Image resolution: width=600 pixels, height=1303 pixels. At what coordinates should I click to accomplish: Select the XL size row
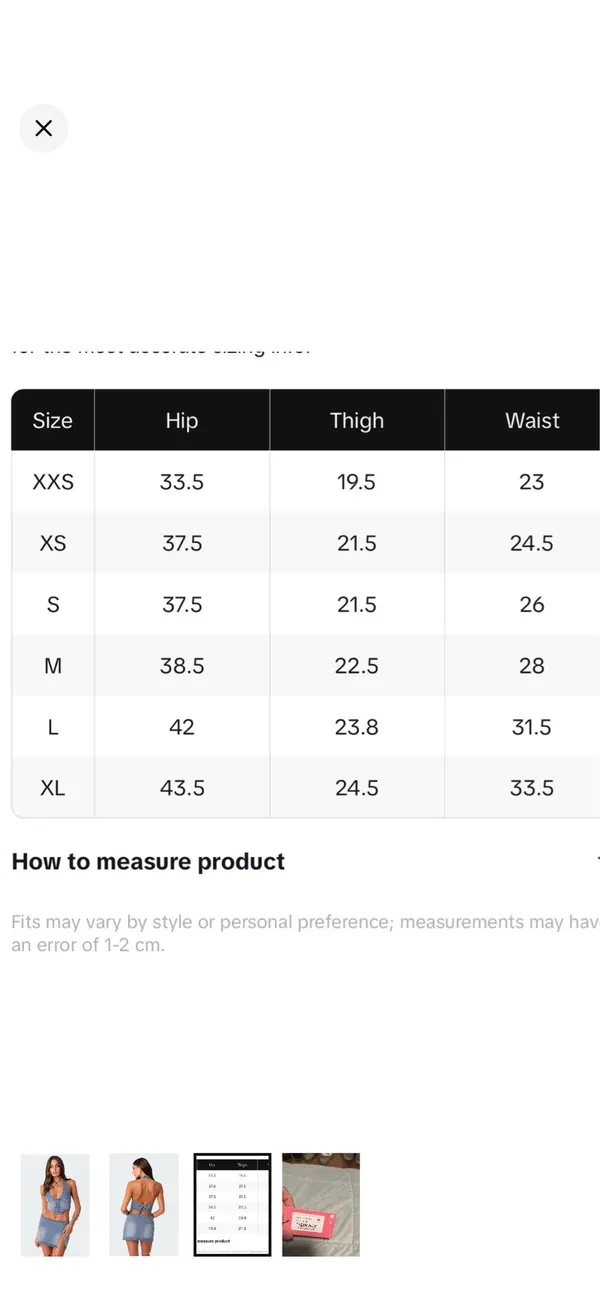point(305,788)
